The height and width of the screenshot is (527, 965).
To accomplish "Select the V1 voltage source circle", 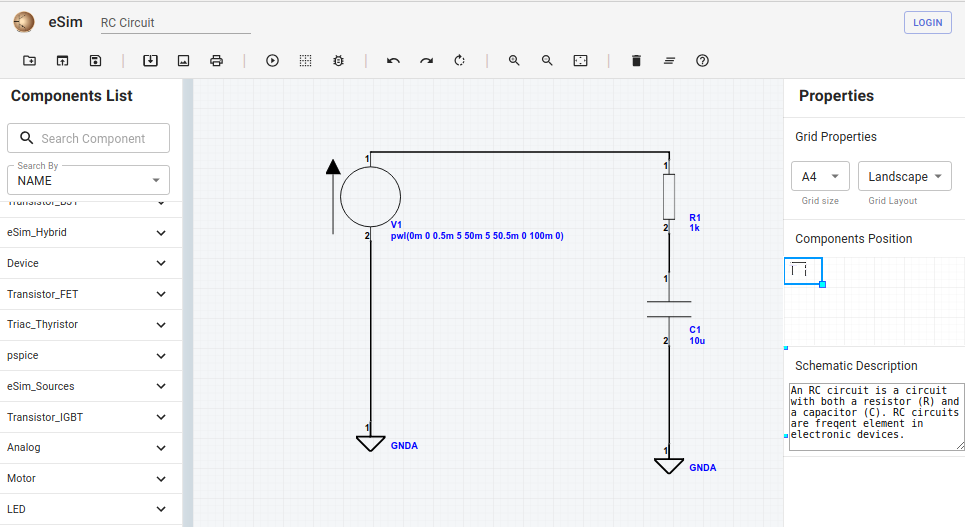I will click(370, 197).
